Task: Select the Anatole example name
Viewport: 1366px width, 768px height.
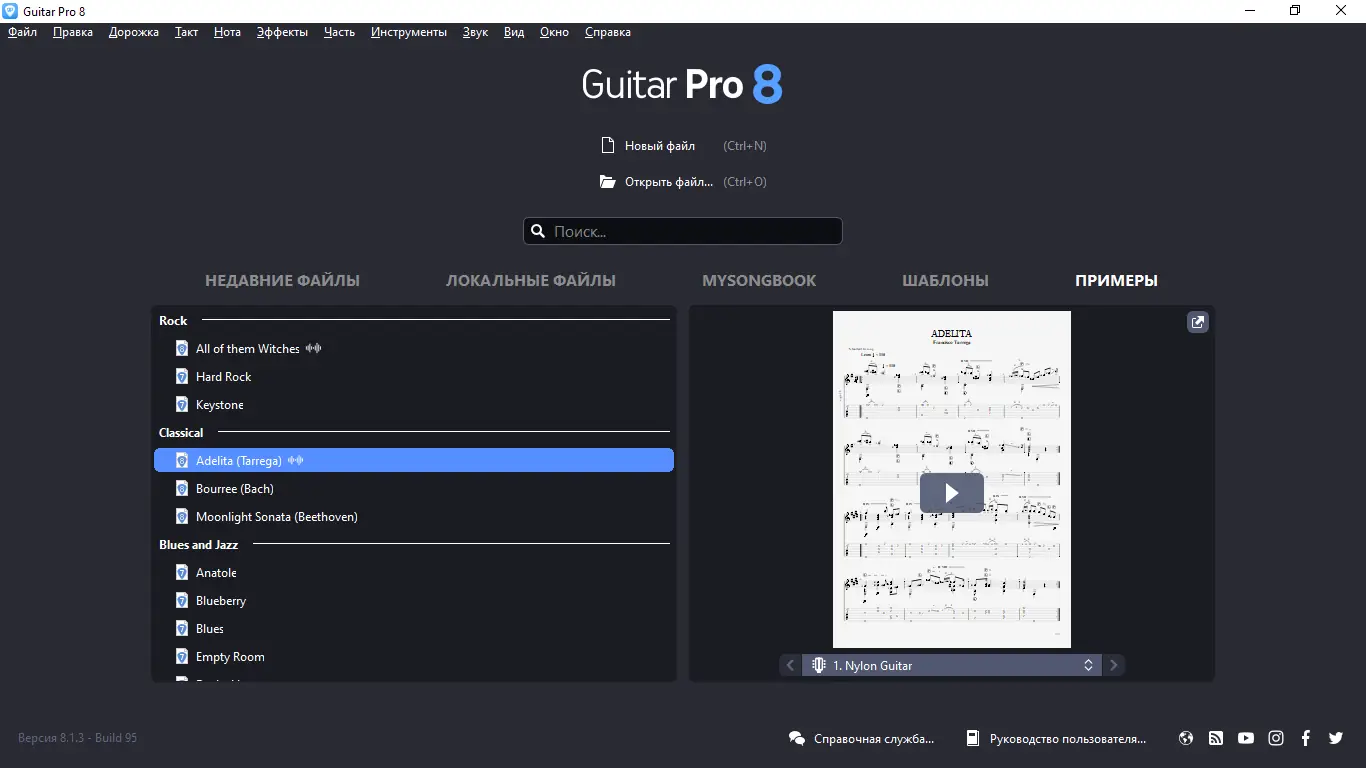Action: pos(216,573)
